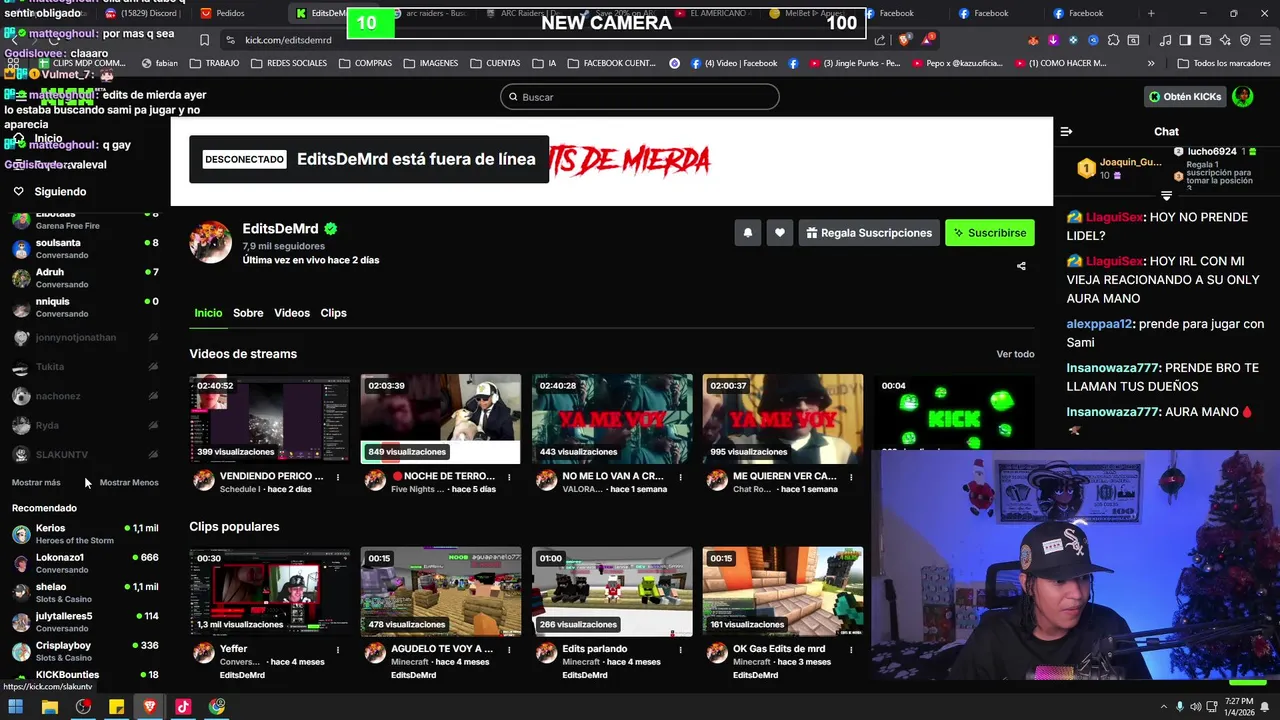Click the magnifier icon in the Buscar box
Viewport: 1280px width, 720px height.
click(x=513, y=97)
